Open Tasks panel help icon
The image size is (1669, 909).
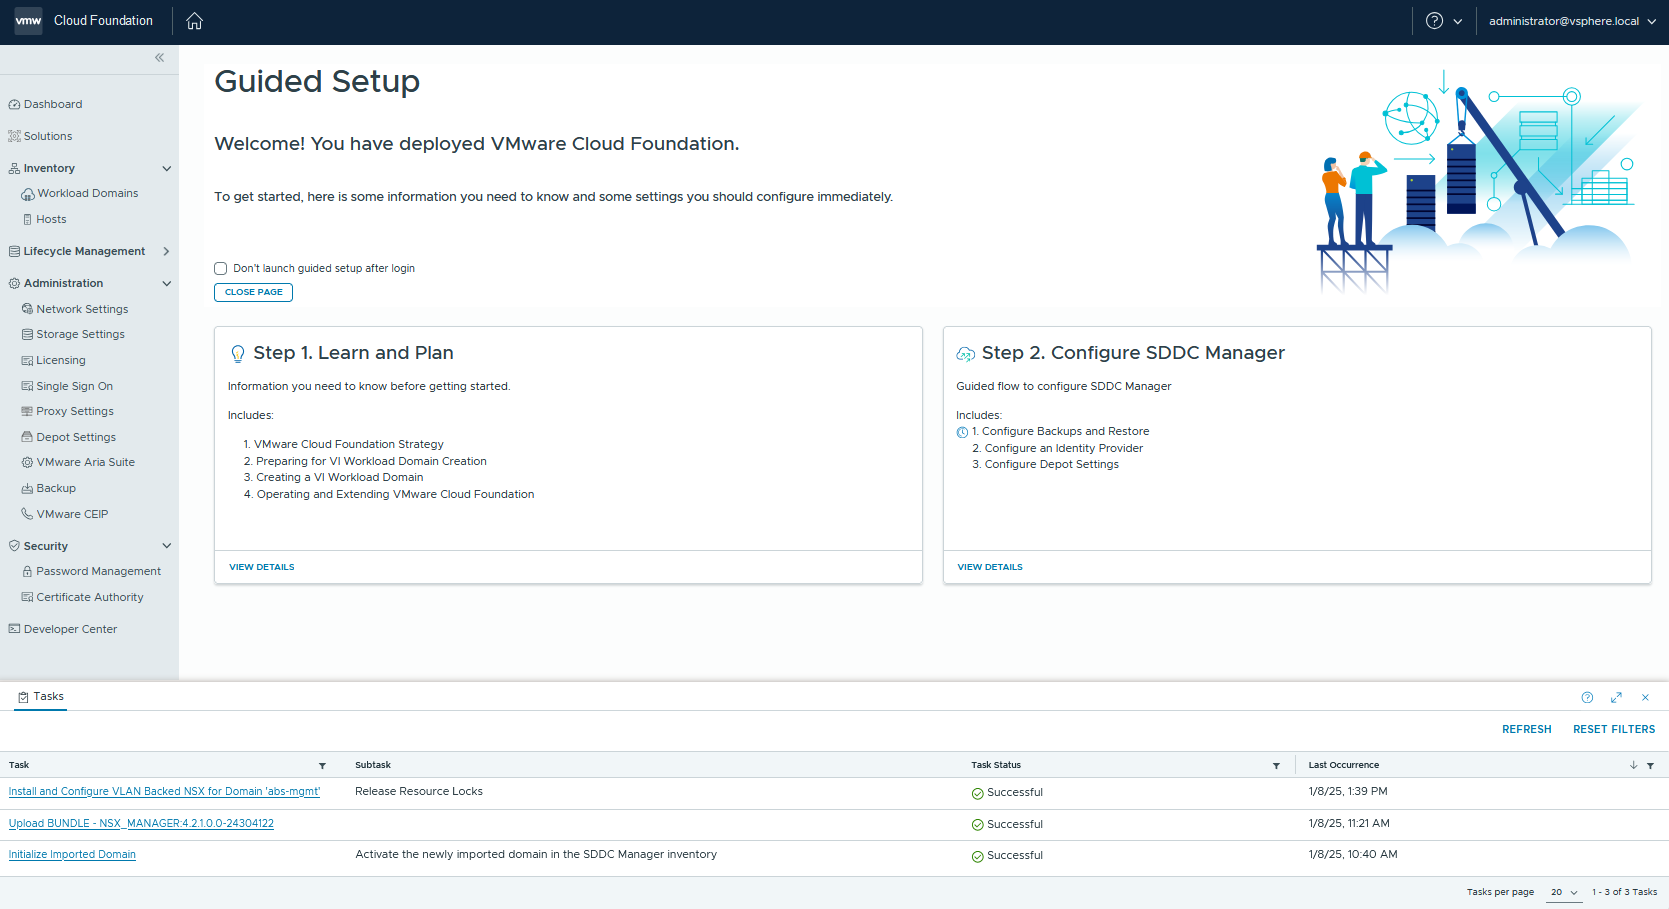1587,698
